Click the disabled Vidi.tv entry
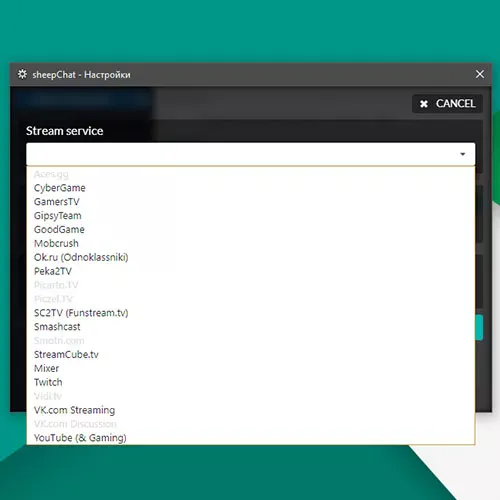This screenshot has width=500, height=500. [x=251, y=396]
